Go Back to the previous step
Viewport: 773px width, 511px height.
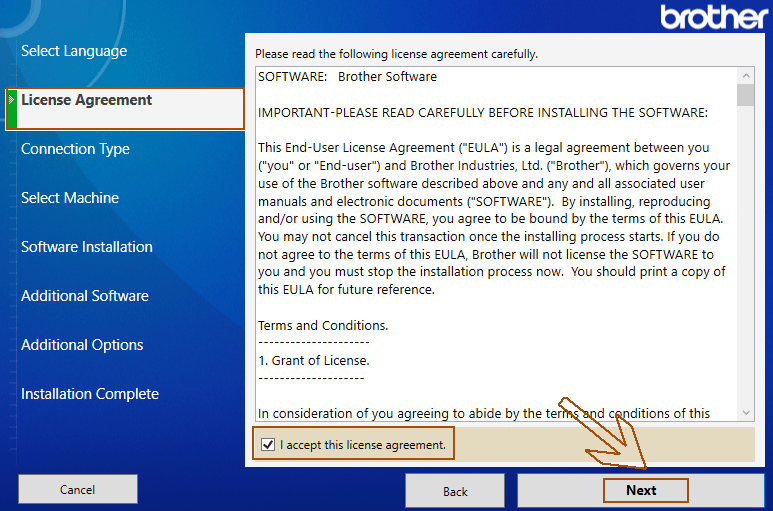point(455,491)
